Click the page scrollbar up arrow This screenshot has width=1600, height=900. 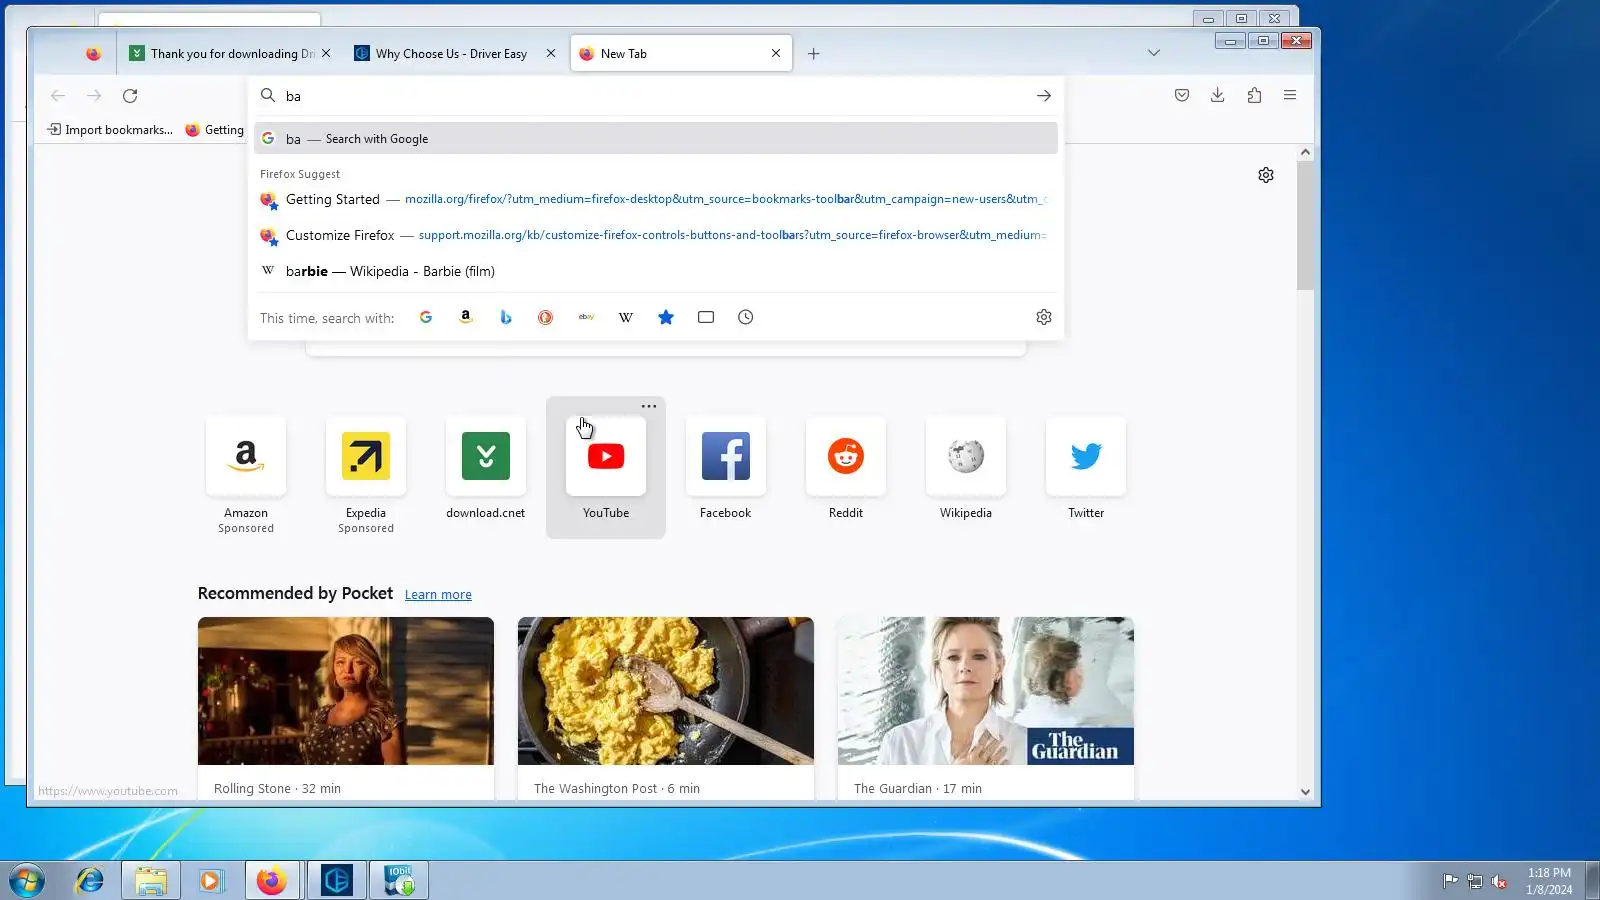[x=1305, y=152]
